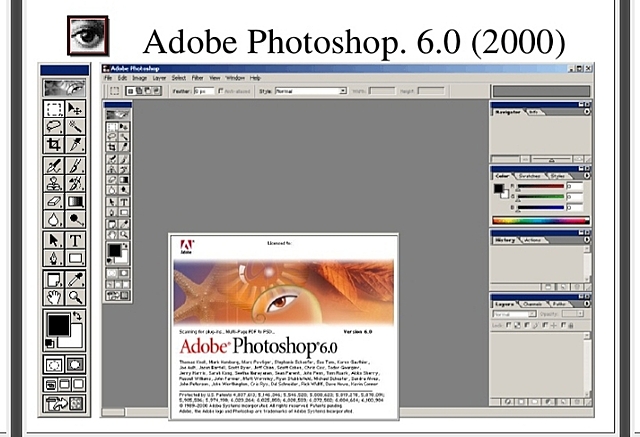The width and height of the screenshot is (640, 437).
Task: Choose Standard screen mode in enlarged toolbox
Action: [x=51, y=384]
